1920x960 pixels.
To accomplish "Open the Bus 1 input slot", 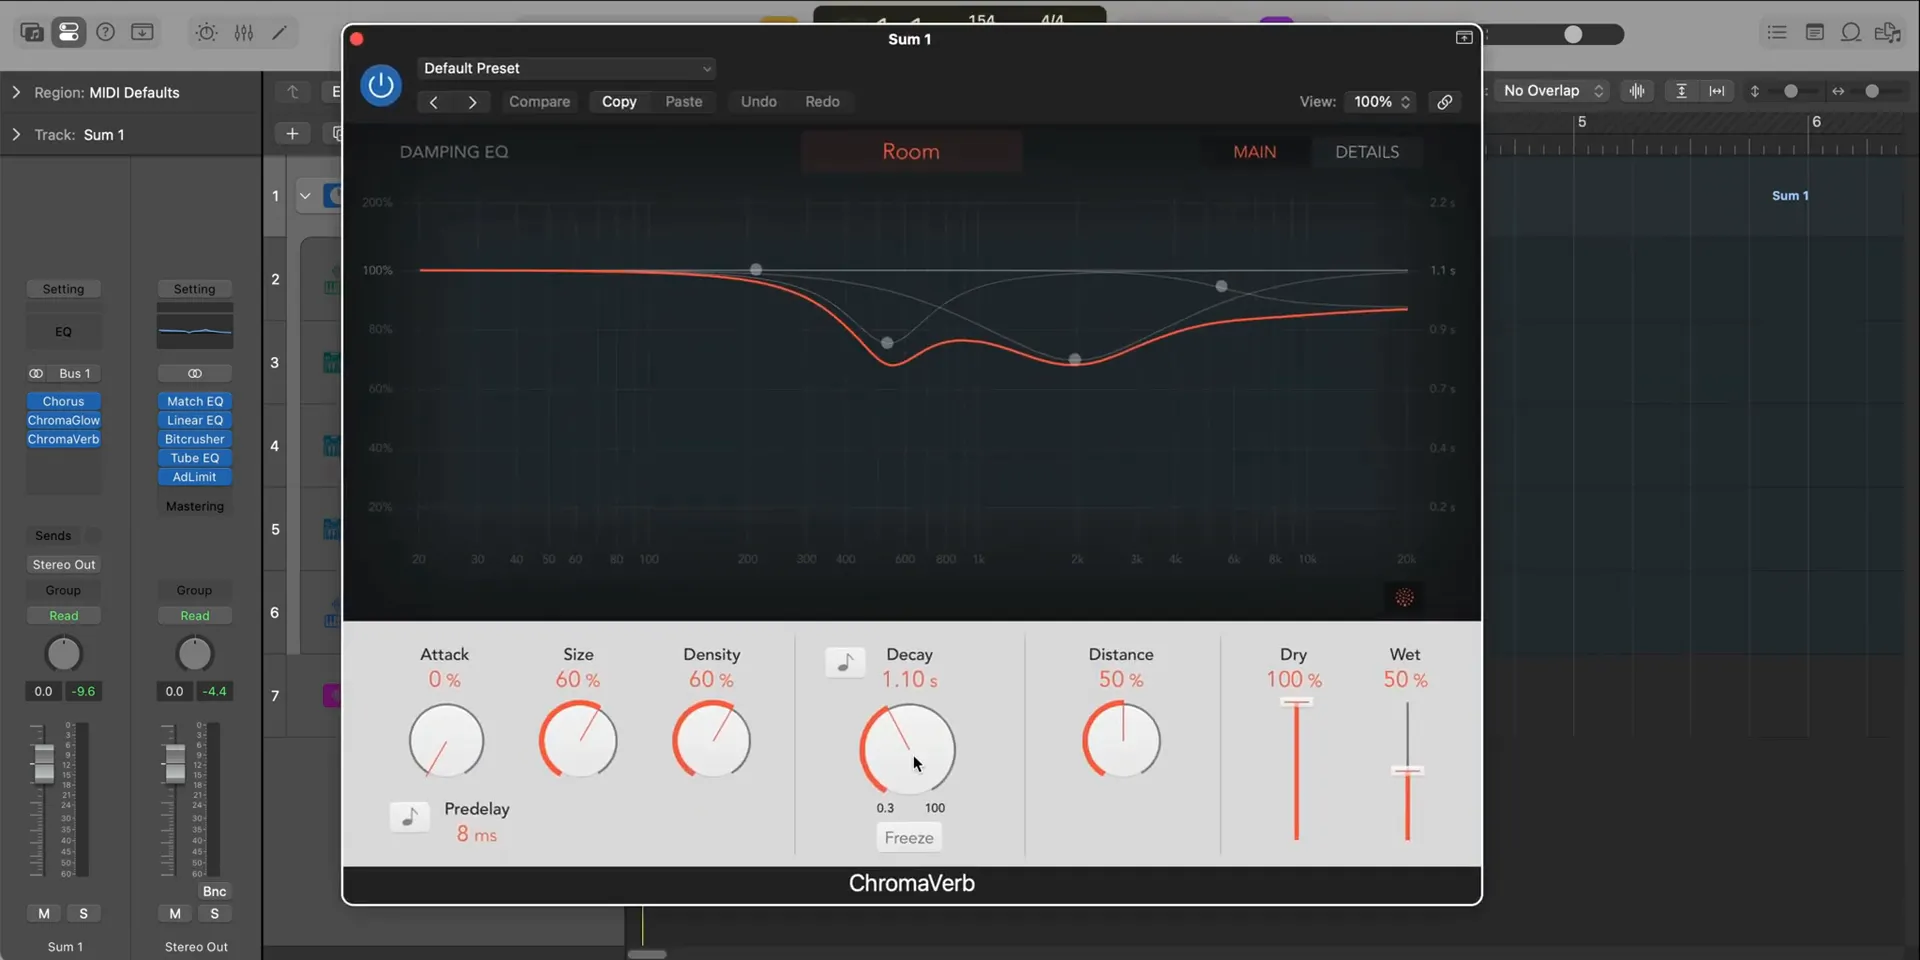I will (74, 373).
